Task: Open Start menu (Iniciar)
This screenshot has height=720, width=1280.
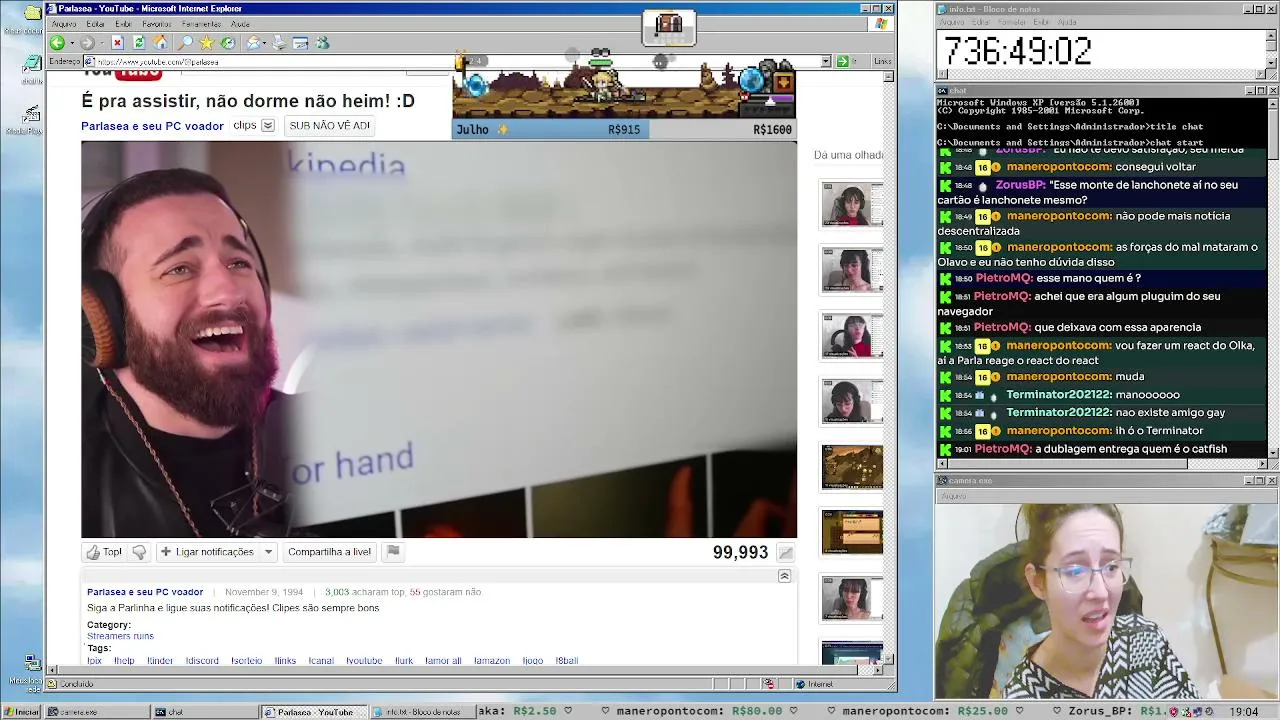Action: click(22, 712)
